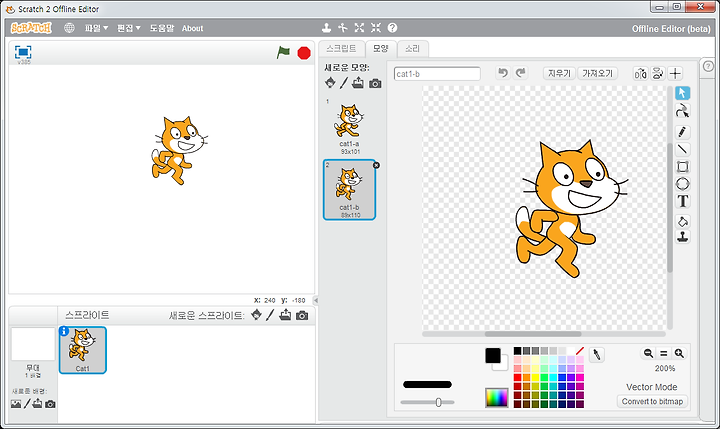Open the 도움말 menu
Image resolution: width=720 pixels, height=429 pixels.
pos(162,28)
